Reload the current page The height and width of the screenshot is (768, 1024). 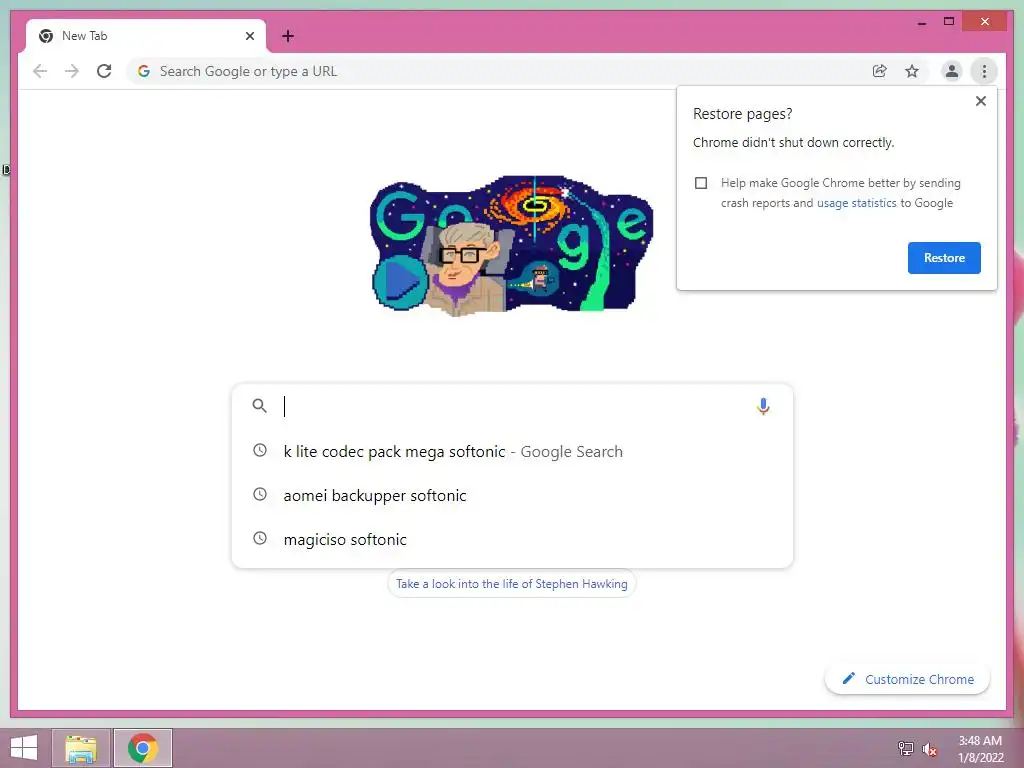(x=104, y=71)
